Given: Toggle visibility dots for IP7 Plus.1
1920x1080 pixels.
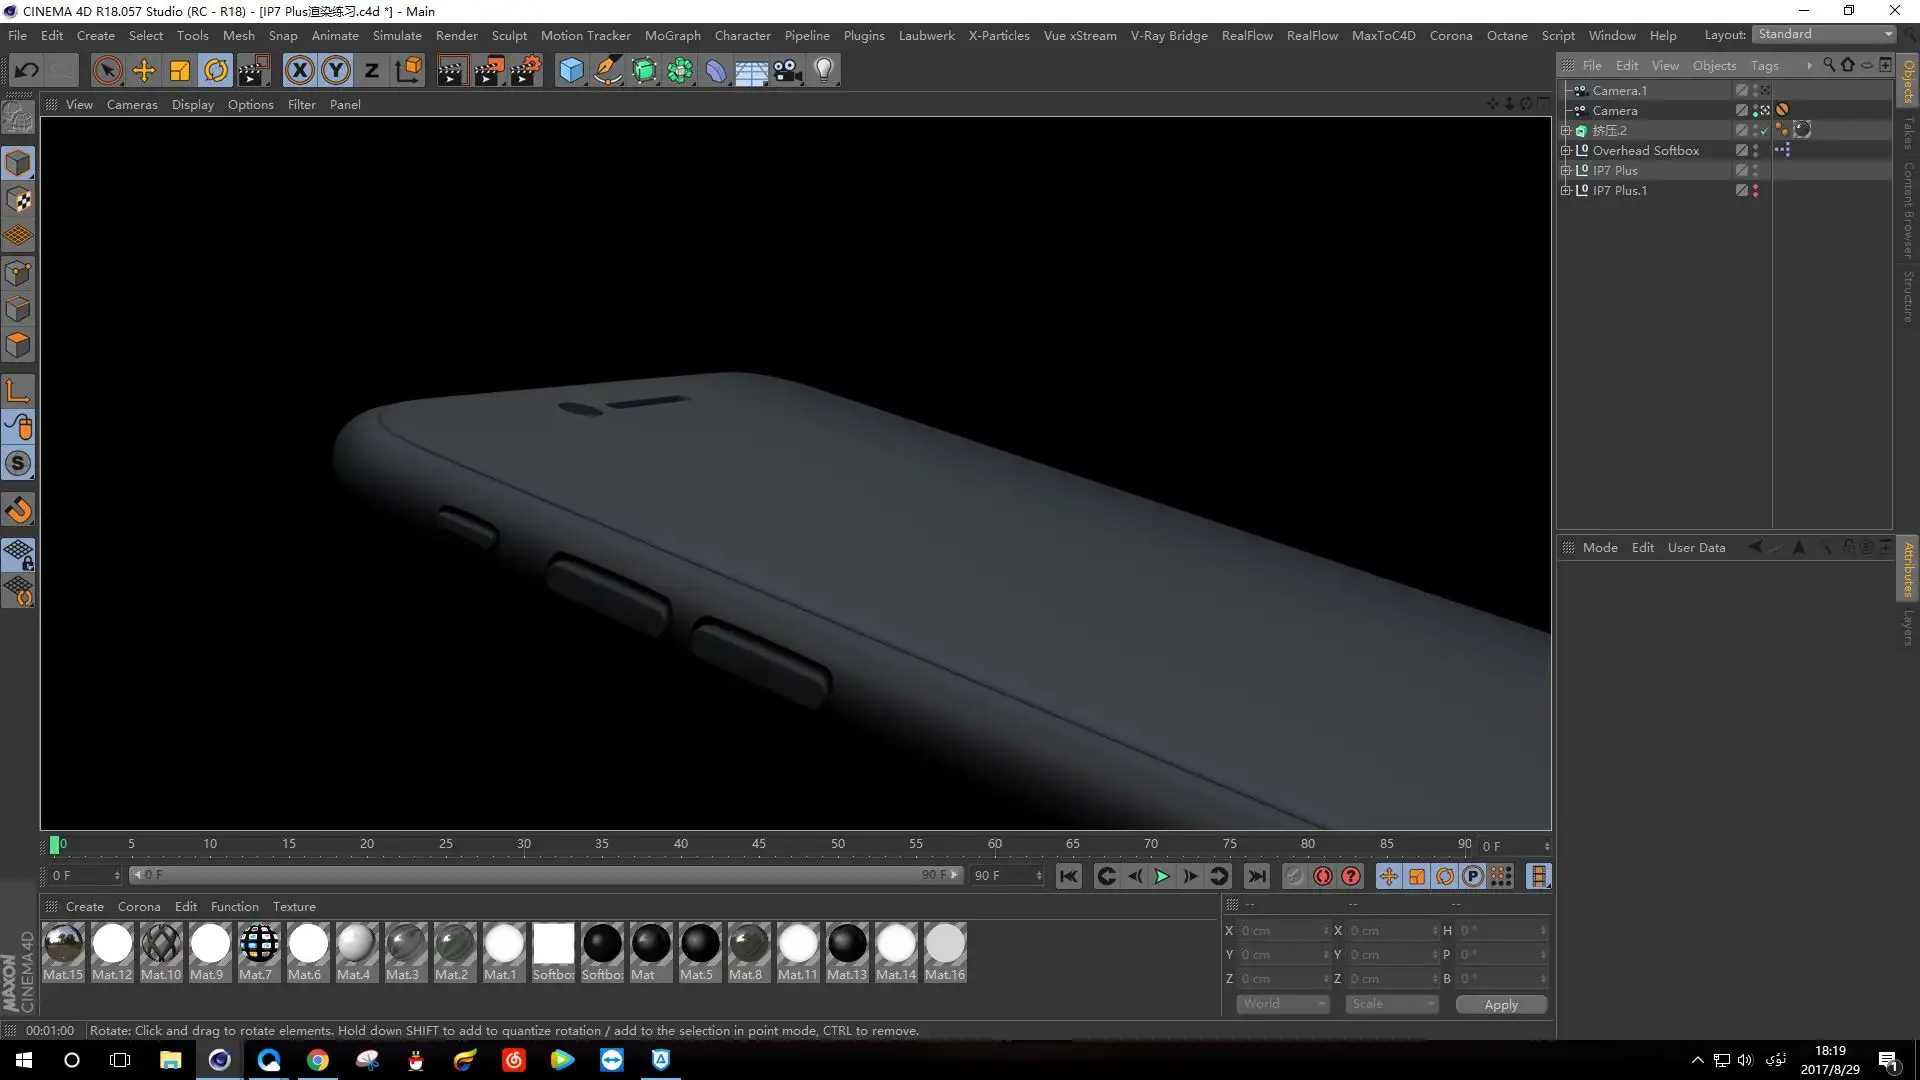Looking at the screenshot, I should point(1755,190).
